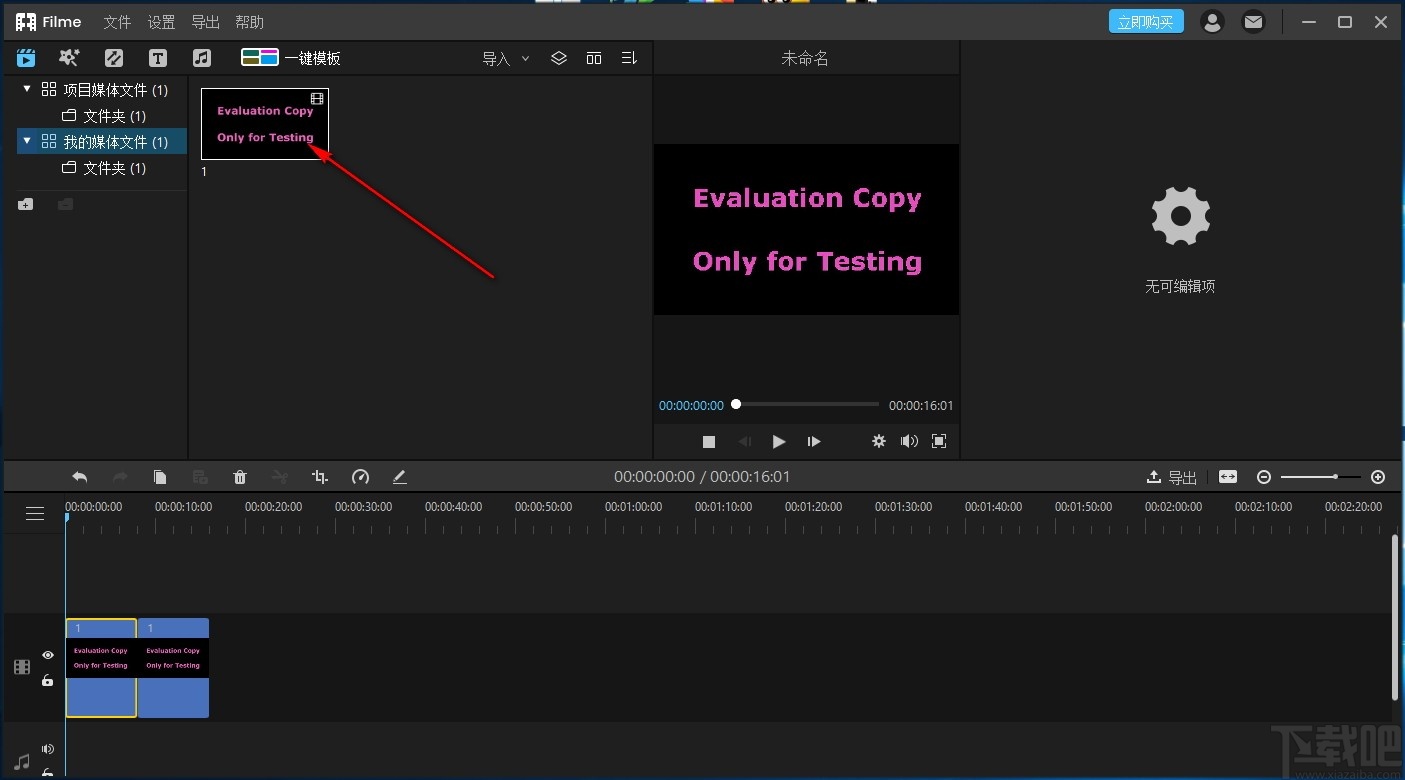Copy the selected timeline clip
1405x780 pixels.
[160, 477]
